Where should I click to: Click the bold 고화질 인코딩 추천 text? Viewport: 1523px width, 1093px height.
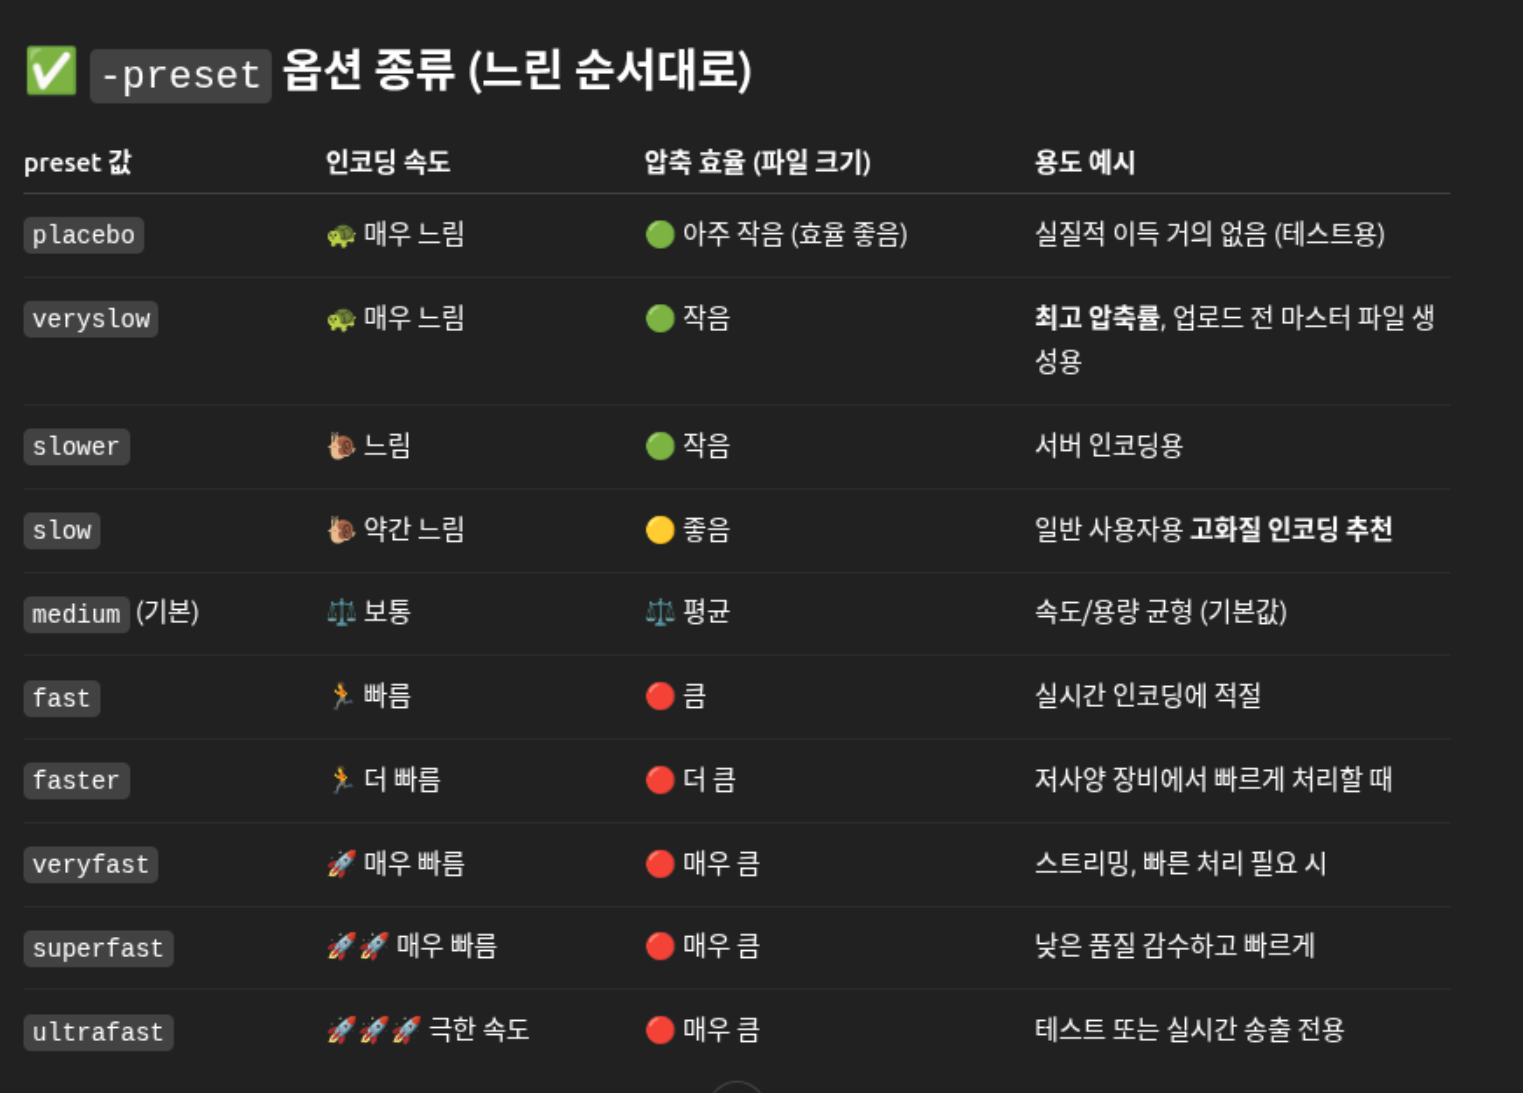[x=1291, y=529]
